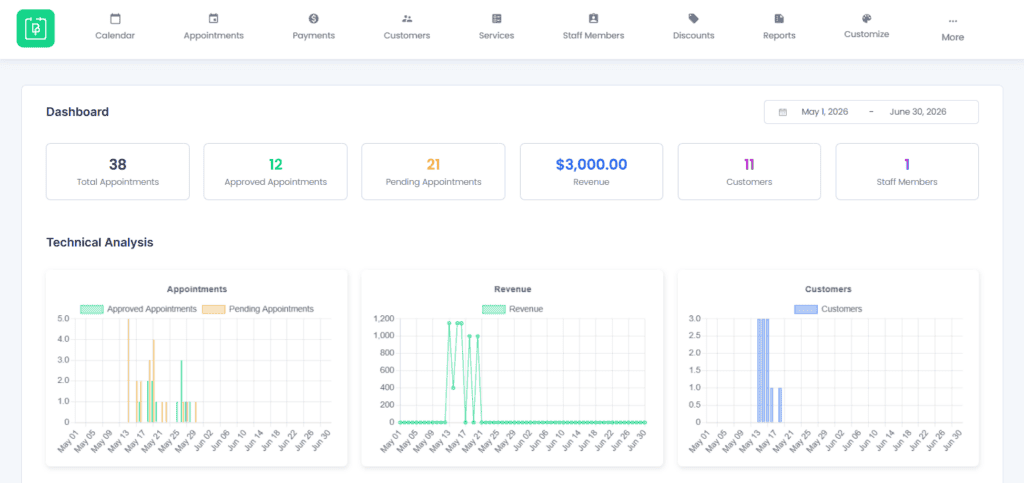1024x483 pixels.
Task: Open the Approved Appointments card showing 12
Action: (x=276, y=172)
